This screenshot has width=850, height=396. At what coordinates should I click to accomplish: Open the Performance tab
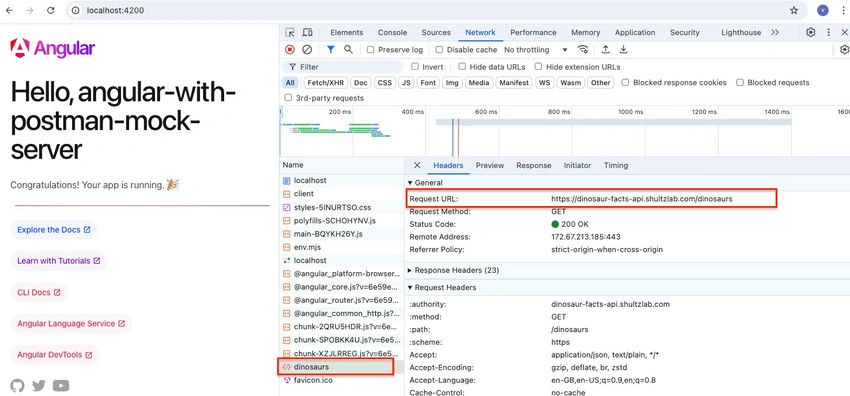pos(533,33)
